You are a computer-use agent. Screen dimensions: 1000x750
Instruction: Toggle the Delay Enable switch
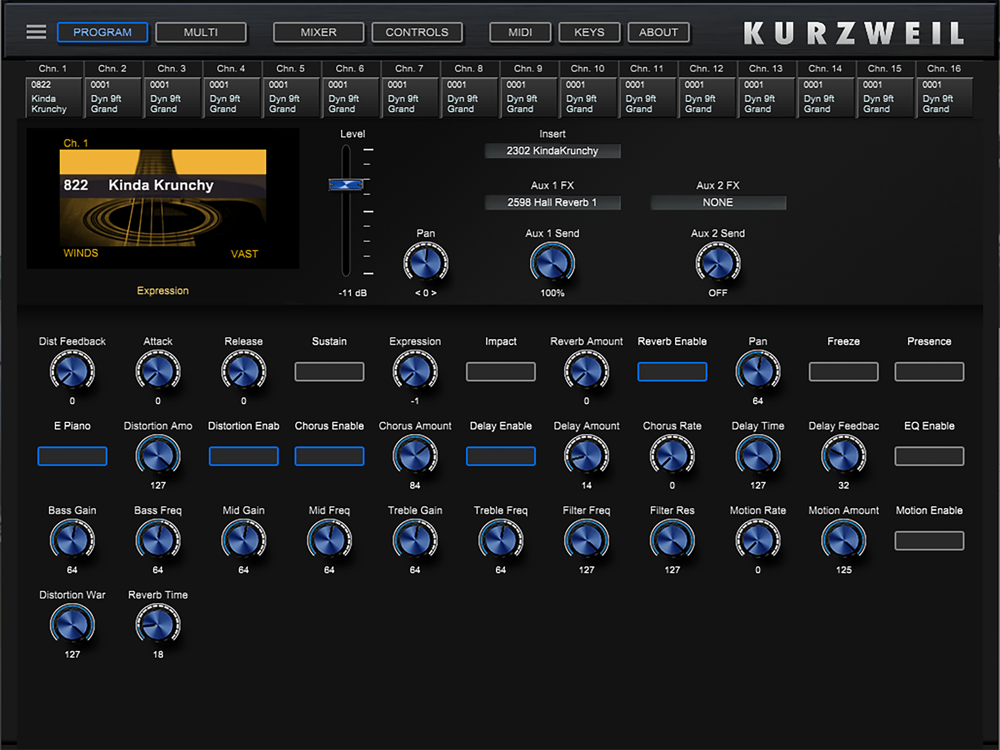coord(500,456)
